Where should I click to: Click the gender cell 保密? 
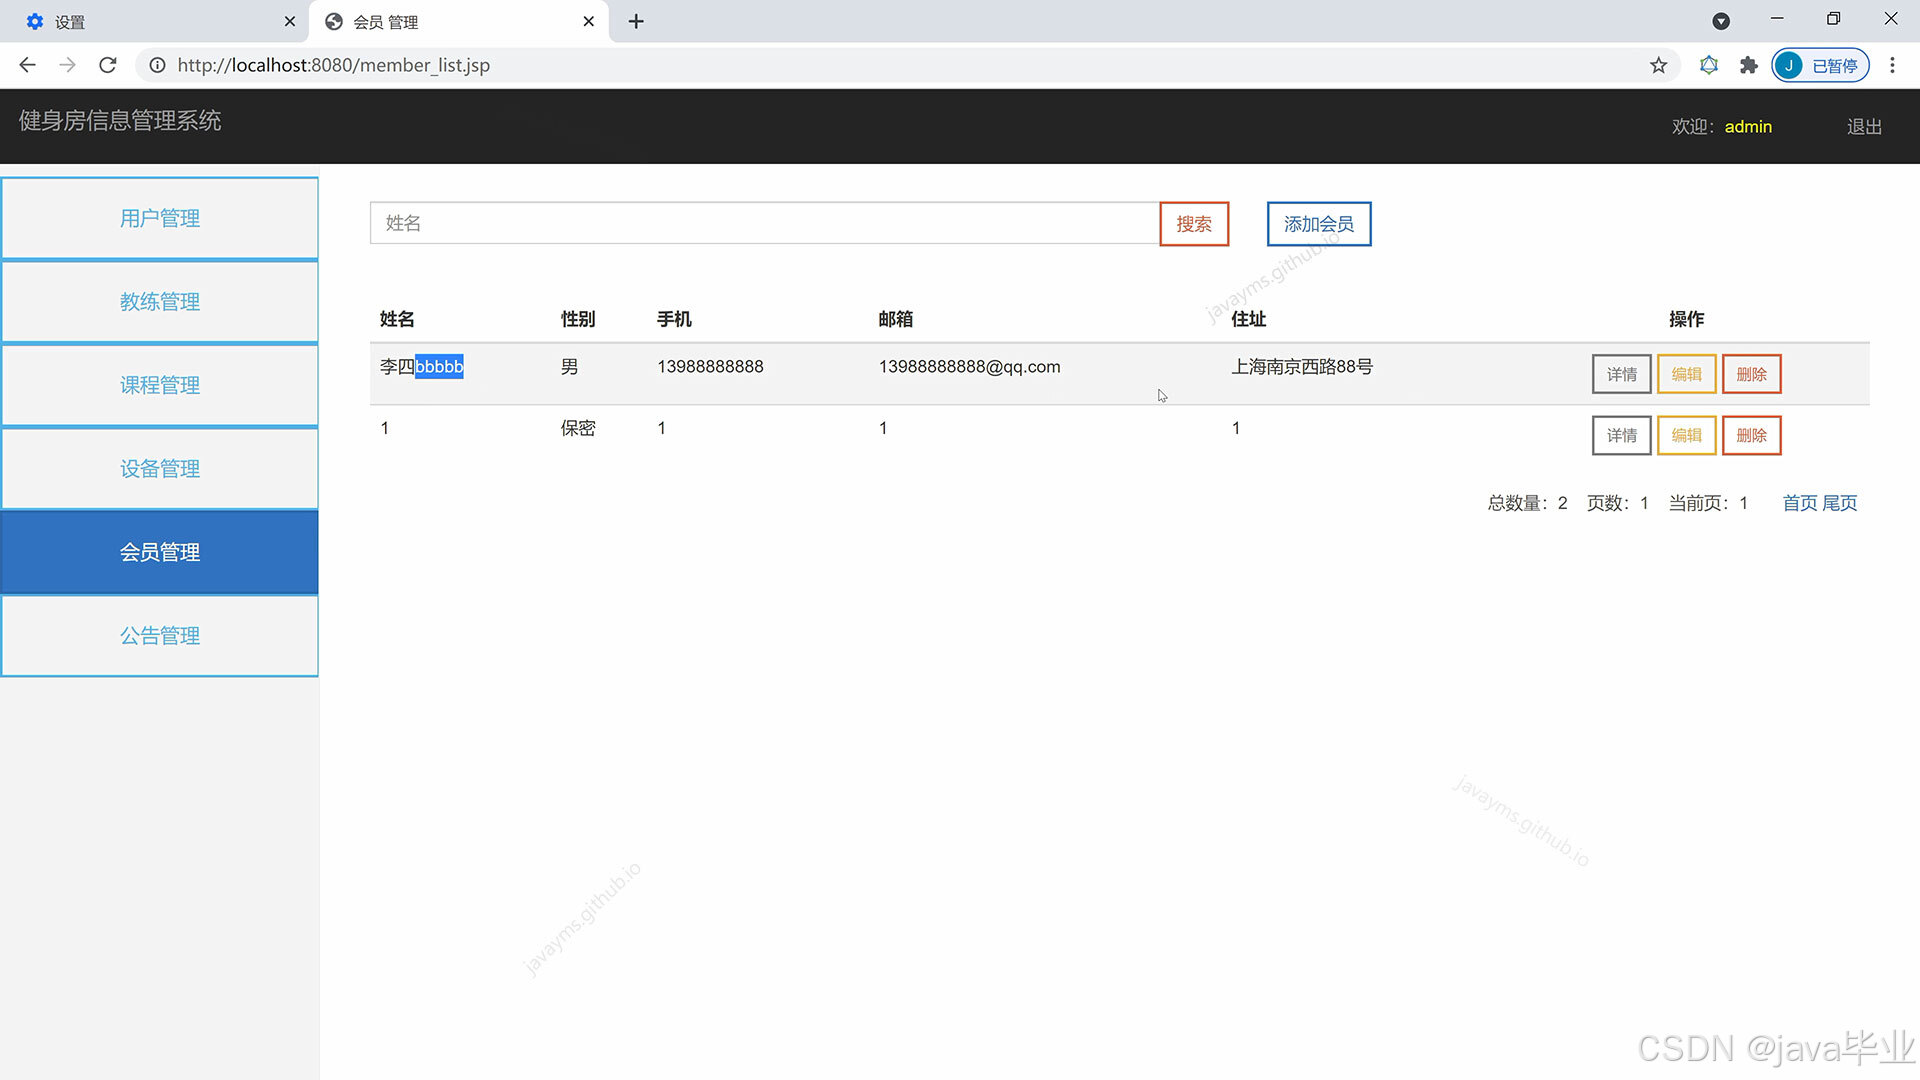point(578,428)
